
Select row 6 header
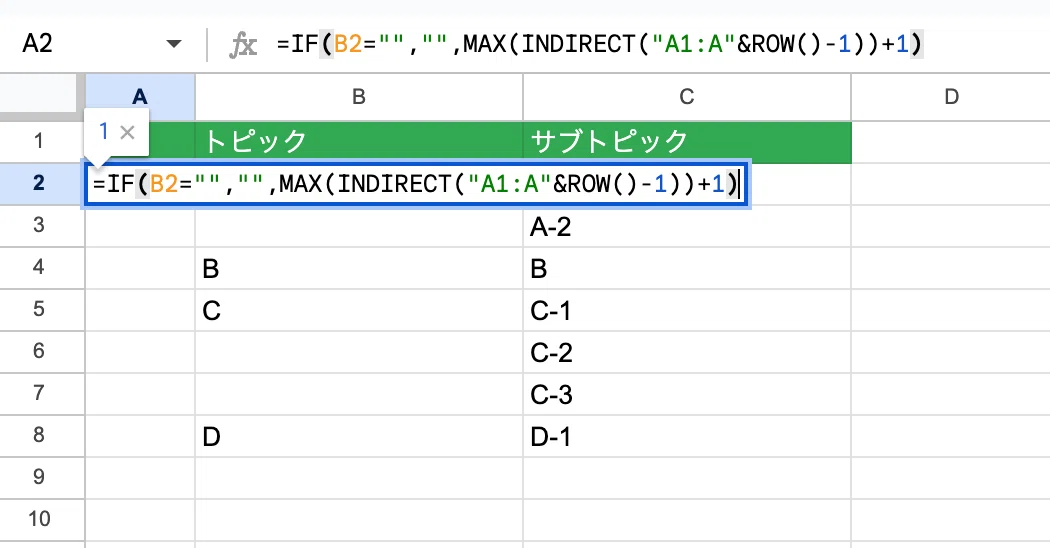pos(39,352)
